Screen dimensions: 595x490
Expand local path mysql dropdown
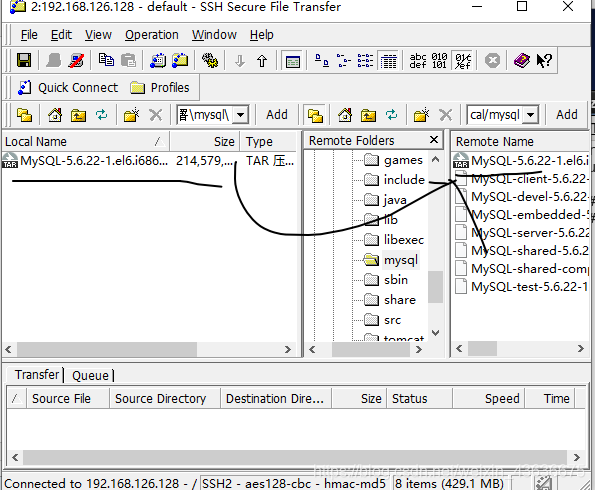pos(241,115)
